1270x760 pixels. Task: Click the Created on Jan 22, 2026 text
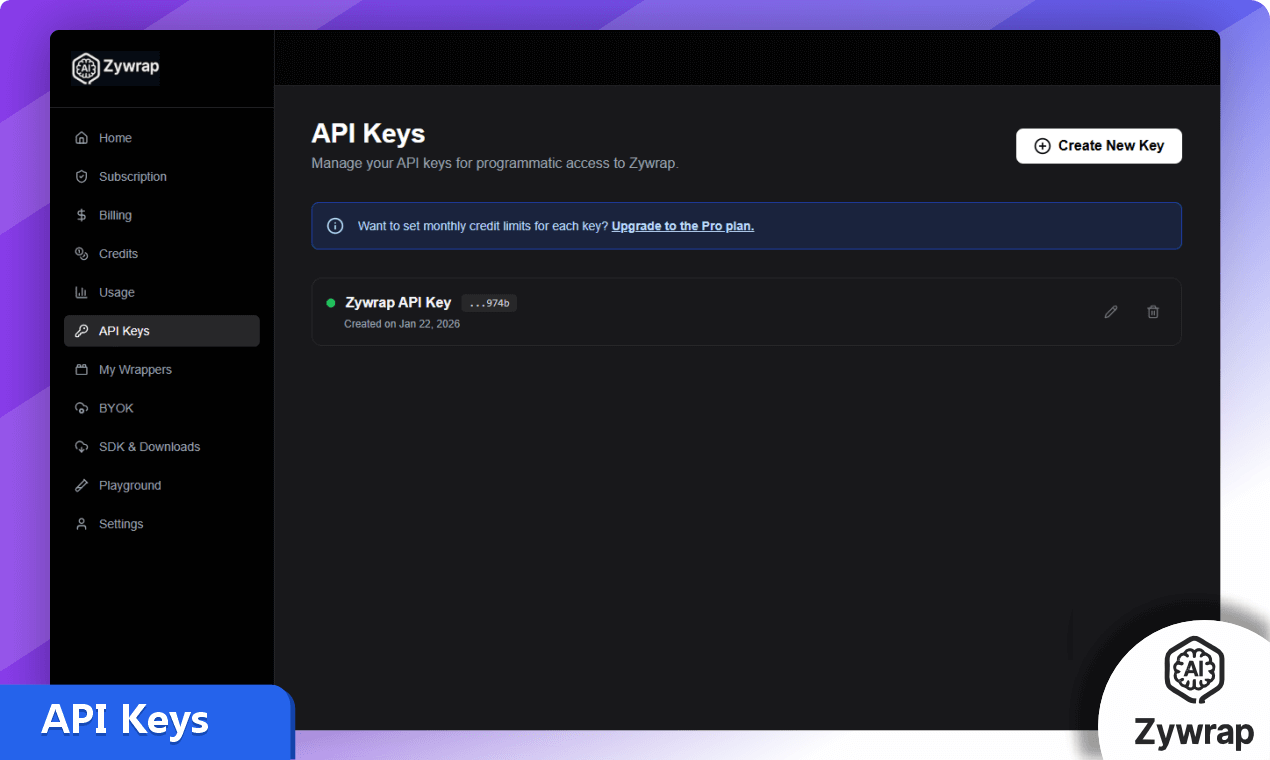(402, 324)
